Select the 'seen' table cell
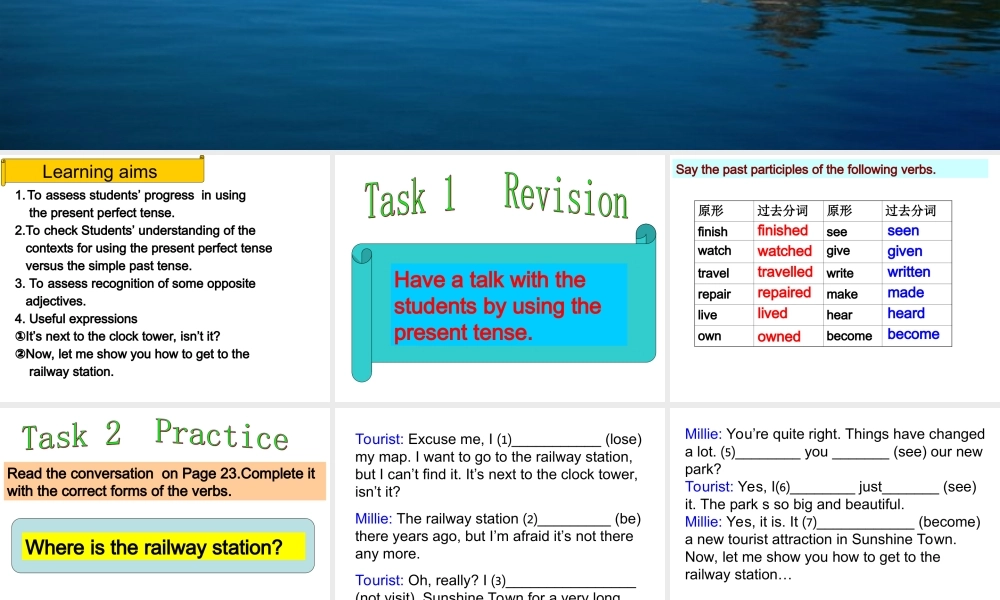Viewport: 1000px width, 600px height. [x=916, y=231]
